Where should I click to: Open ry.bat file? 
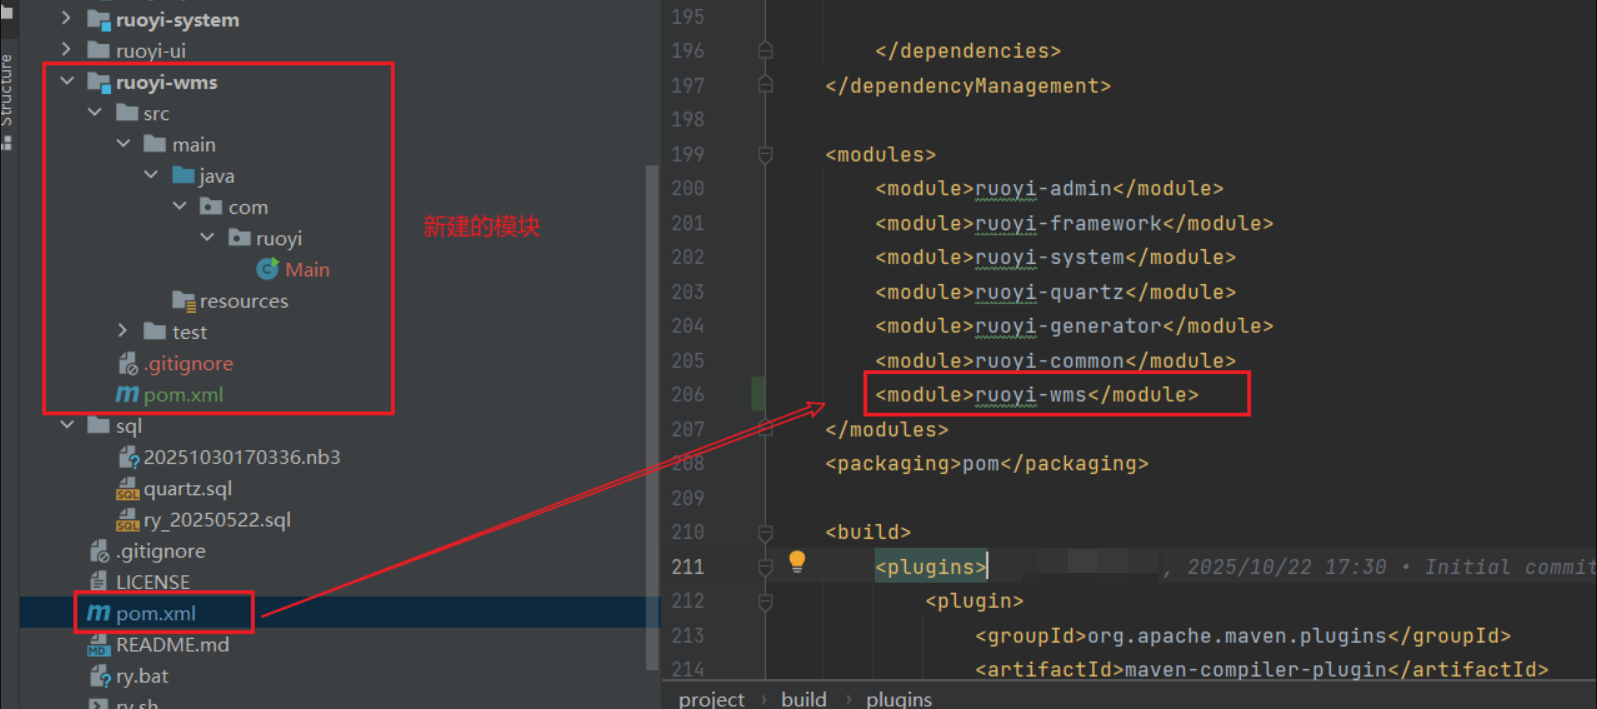coord(142,675)
